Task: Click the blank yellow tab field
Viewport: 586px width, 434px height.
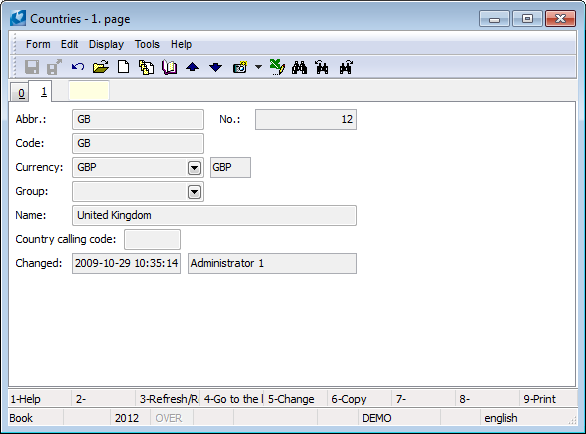Action: point(89,90)
